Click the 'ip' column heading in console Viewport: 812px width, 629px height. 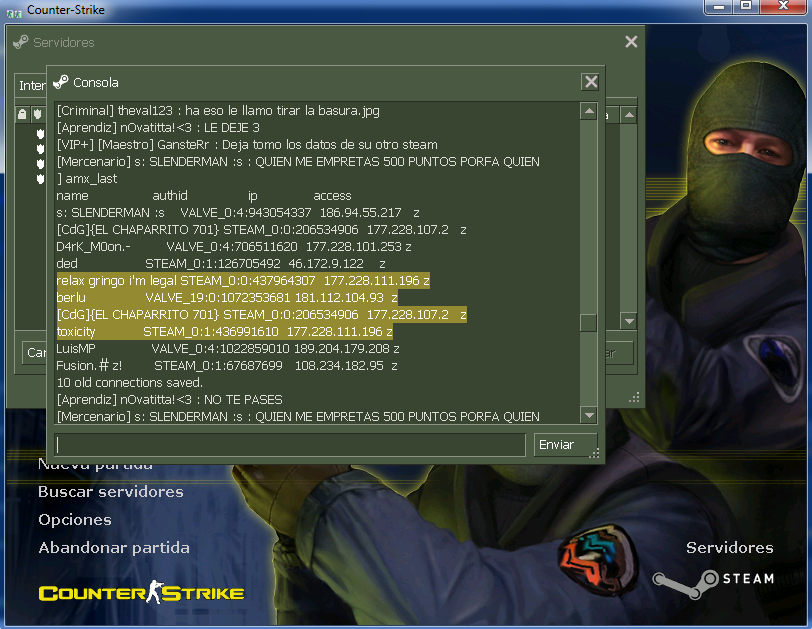(x=253, y=196)
